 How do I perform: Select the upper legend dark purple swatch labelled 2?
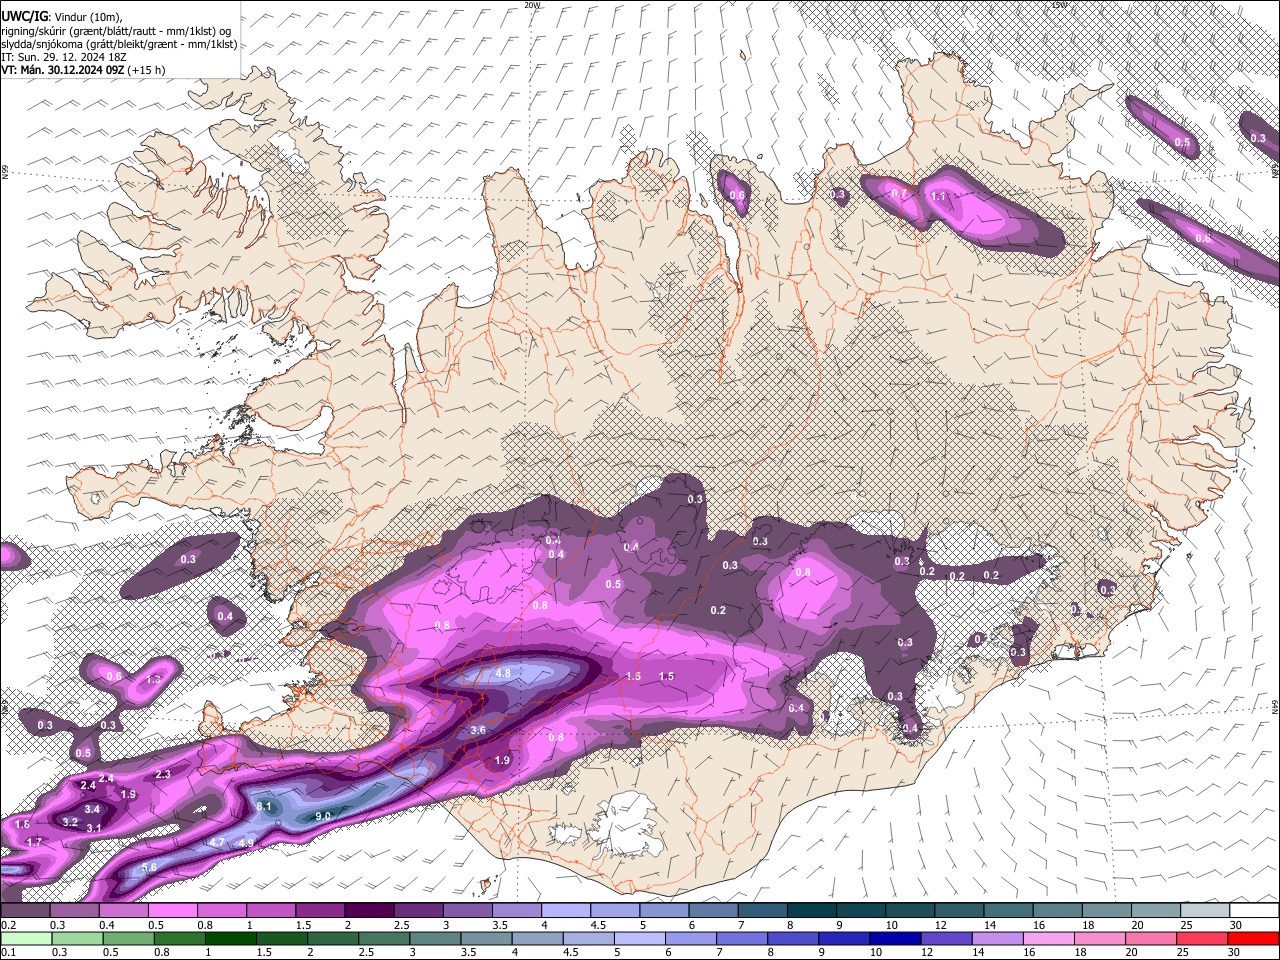(369, 911)
